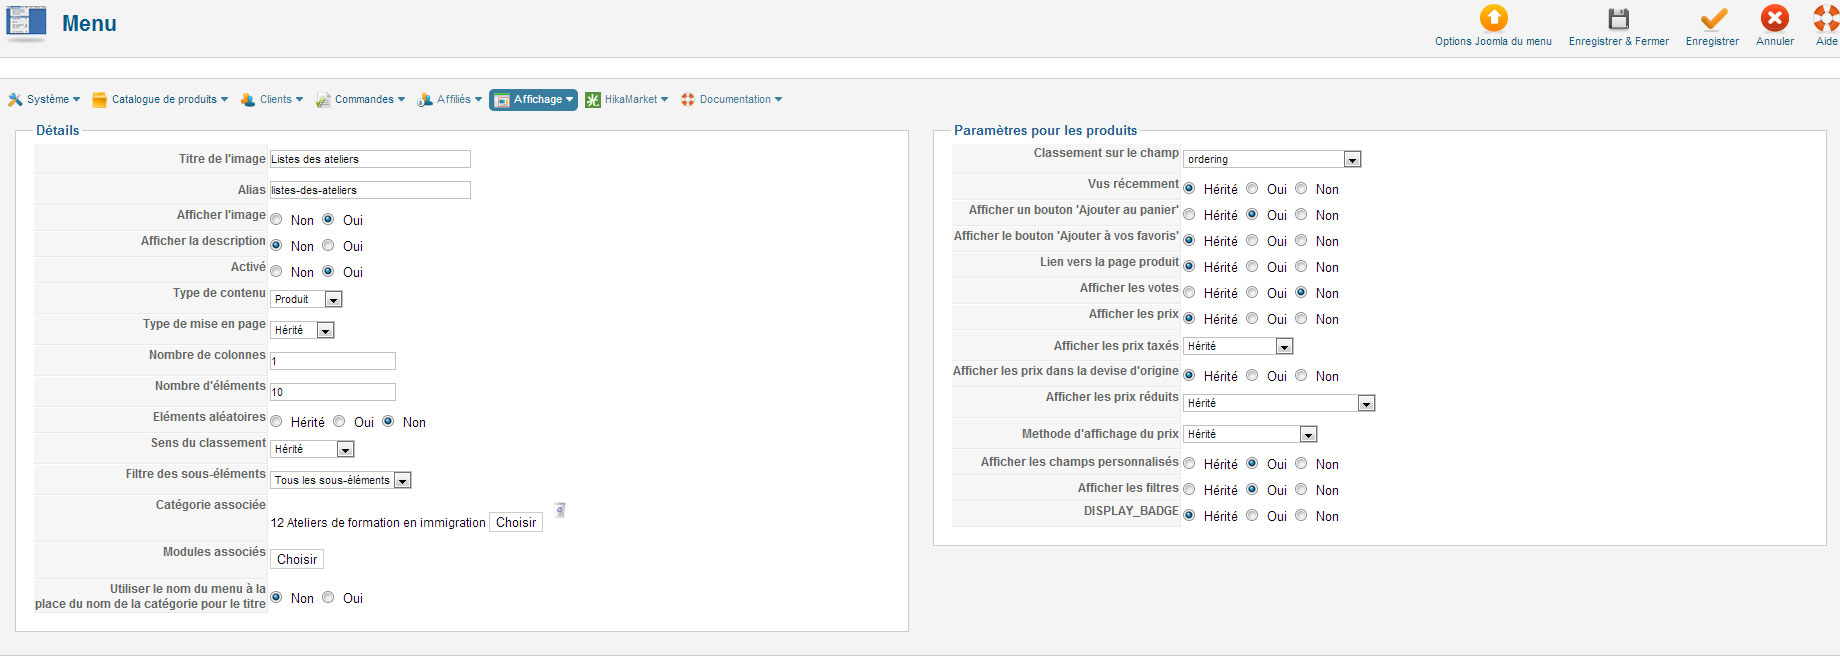Select Oui for Ajouter à vos favoris
This screenshot has height=660, width=1840.
[1252, 240]
